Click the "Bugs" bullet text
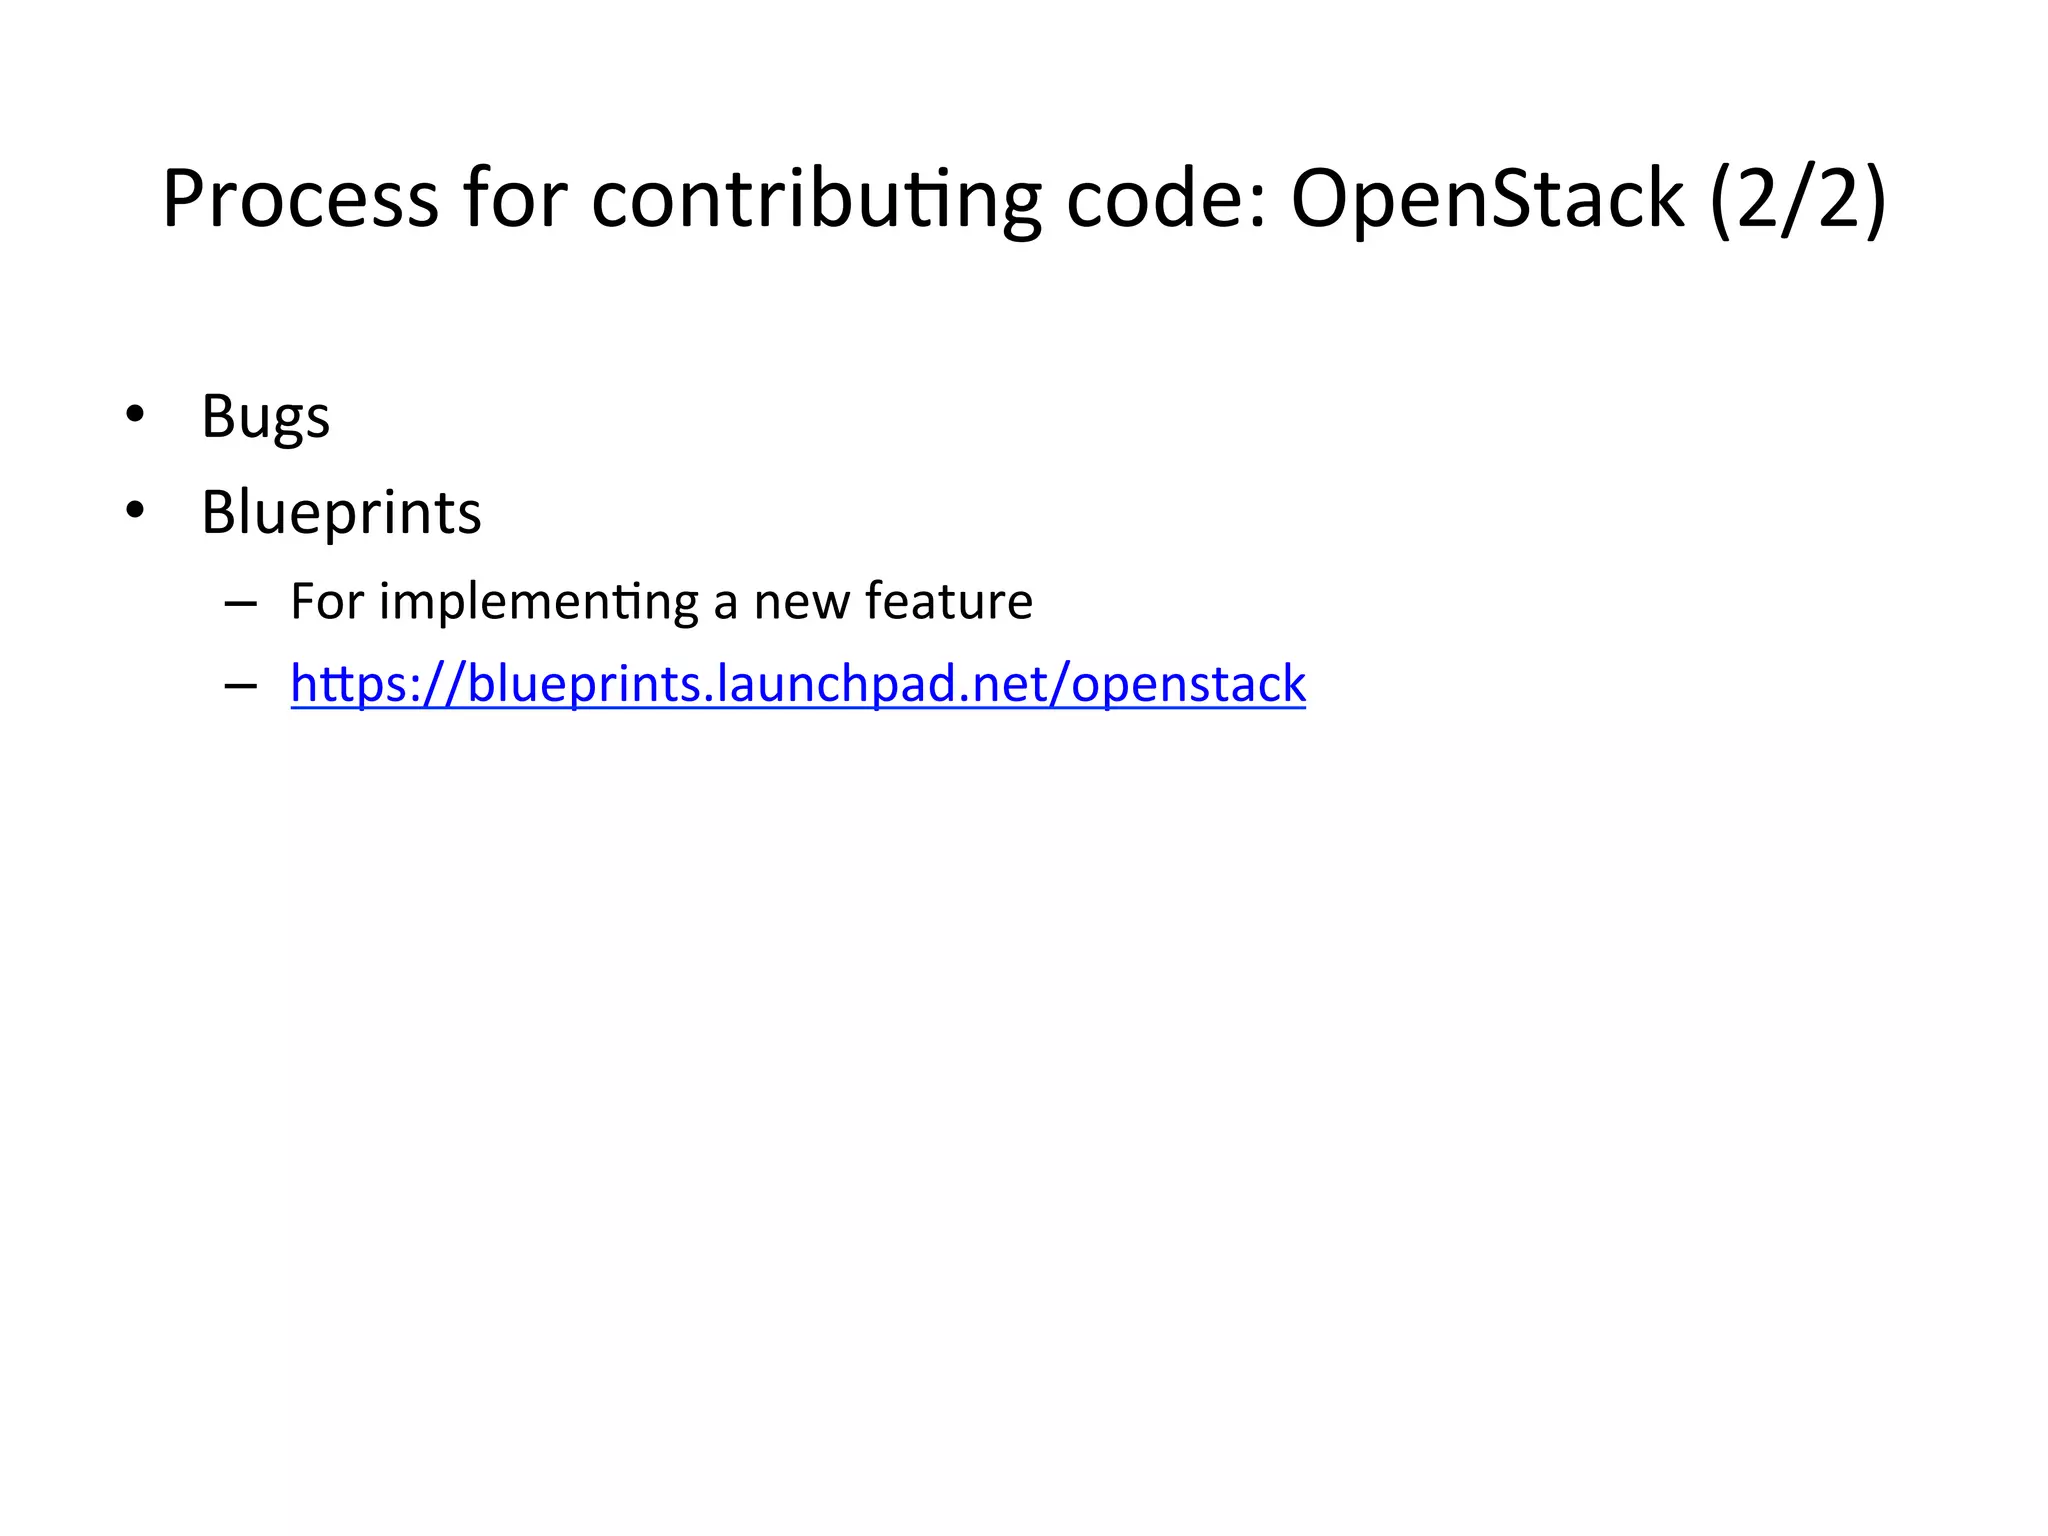 pos(265,416)
